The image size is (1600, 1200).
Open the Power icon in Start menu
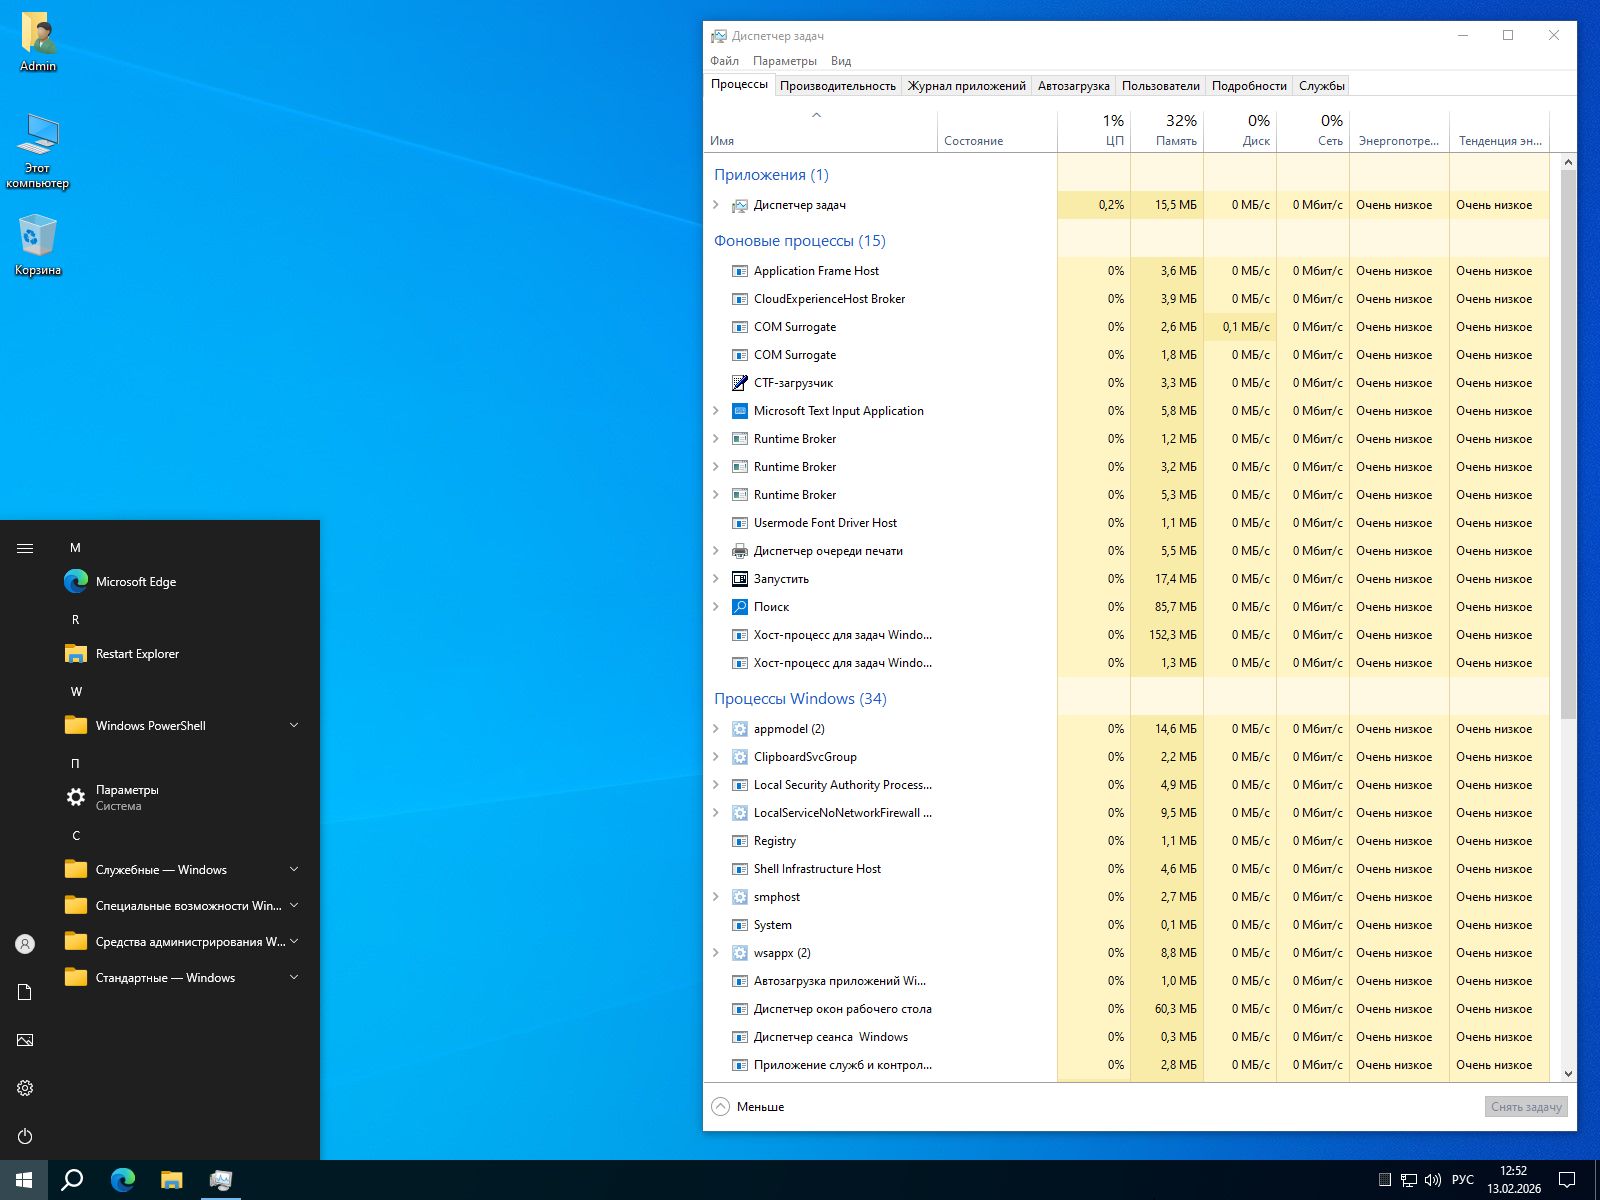click(25, 1136)
